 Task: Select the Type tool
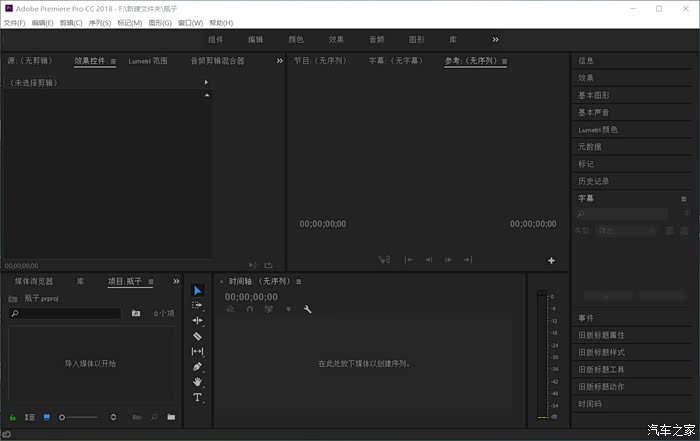(x=197, y=397)
